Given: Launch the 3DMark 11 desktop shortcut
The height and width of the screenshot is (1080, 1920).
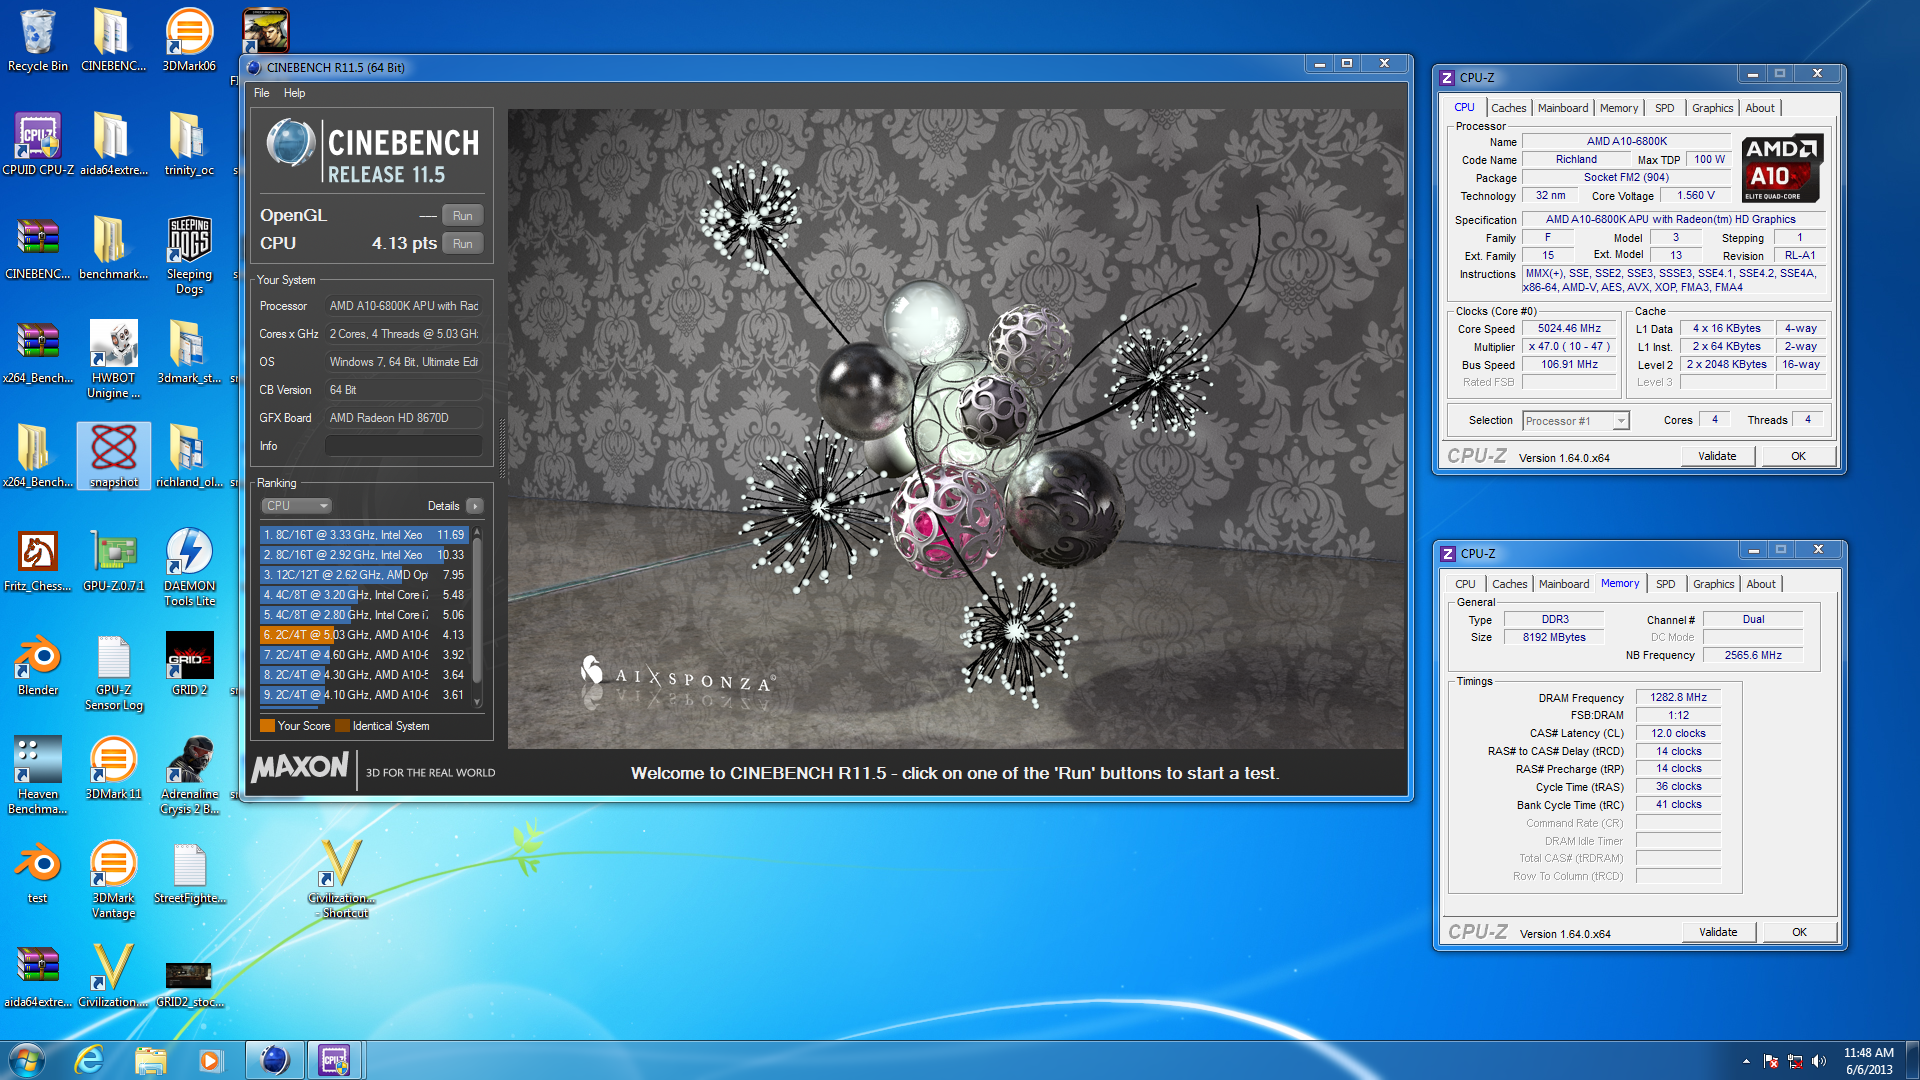Looking at the screenshot, I should click(113, 769).
